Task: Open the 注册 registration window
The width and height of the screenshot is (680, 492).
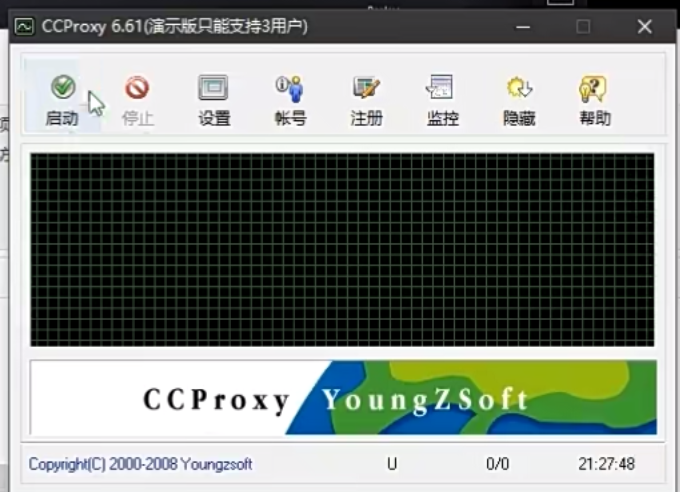Action: tap(366, 100)
